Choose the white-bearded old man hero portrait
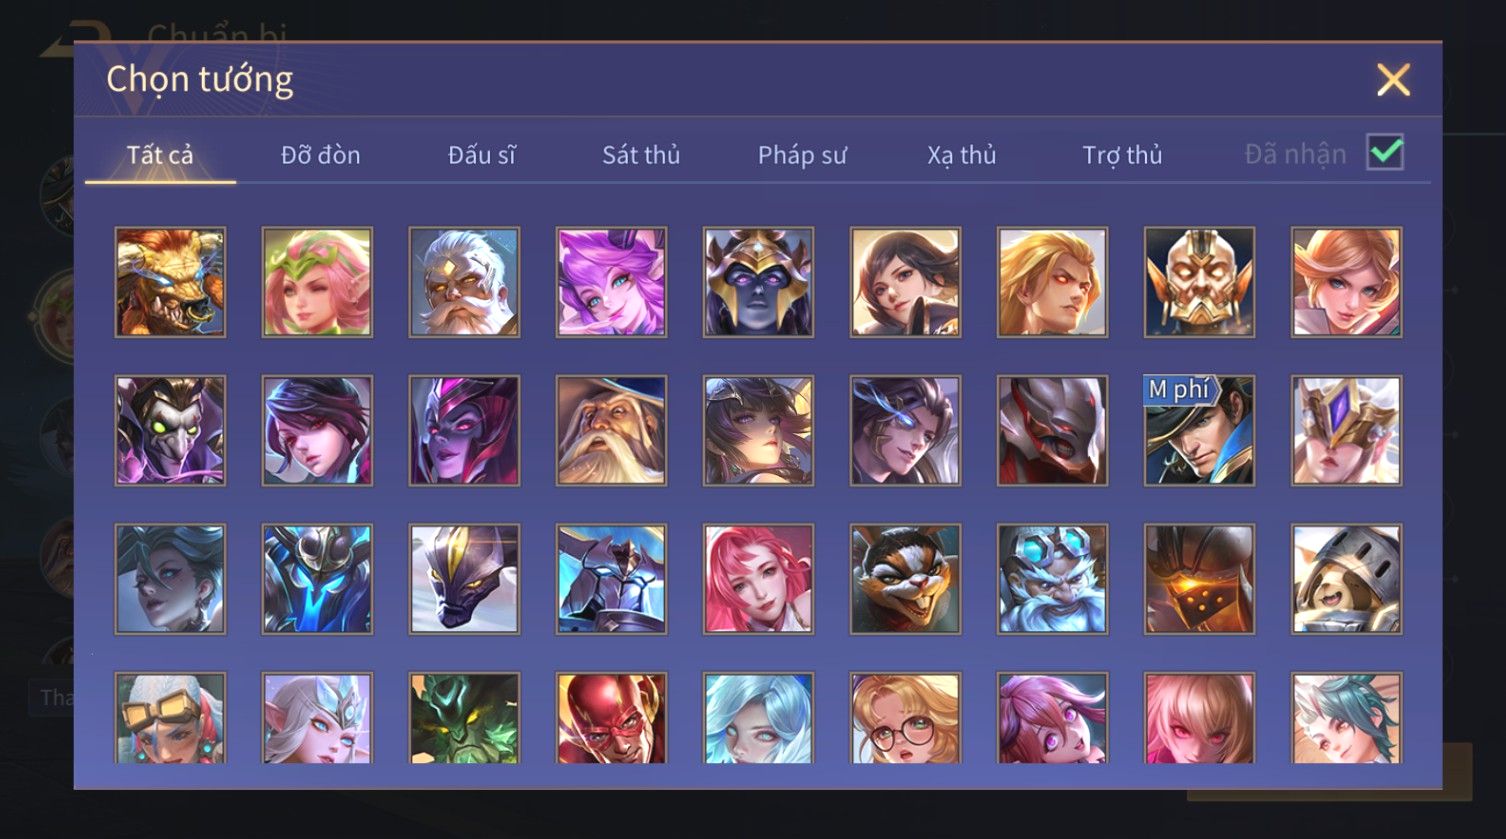 click(x=464, y=282)
